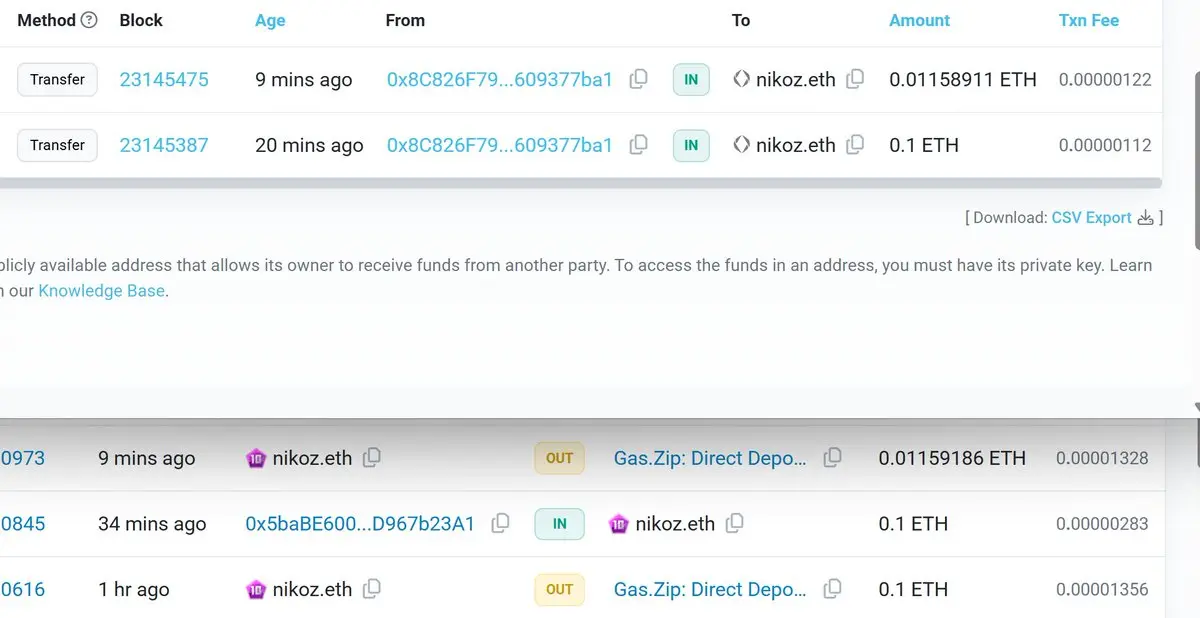Copy sender address in block 23145475 row
This screenshot has width=1200, height=618.
click(638, 79)
